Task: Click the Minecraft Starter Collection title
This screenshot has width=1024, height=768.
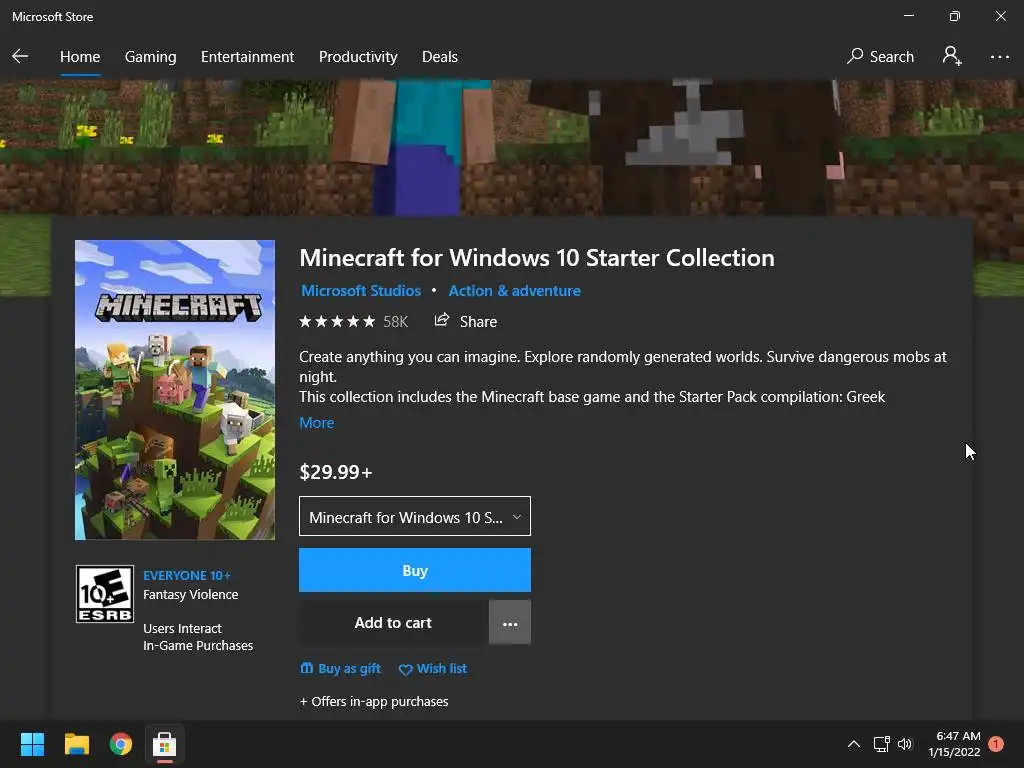Action: pyautogui.click(x=537, y=257)
